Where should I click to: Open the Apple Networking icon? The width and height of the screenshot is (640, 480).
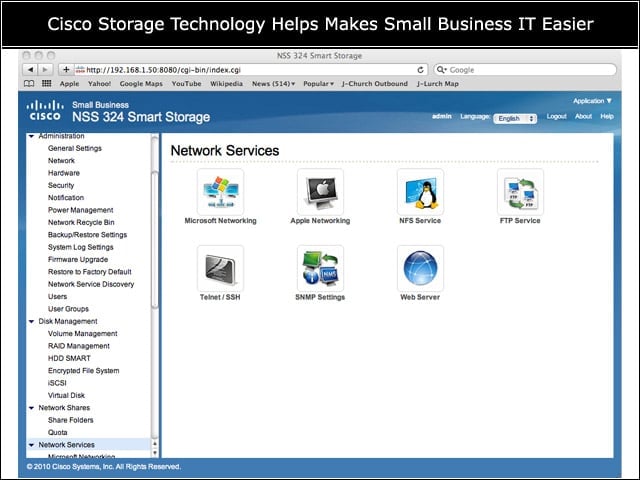[x=320, y=192]
